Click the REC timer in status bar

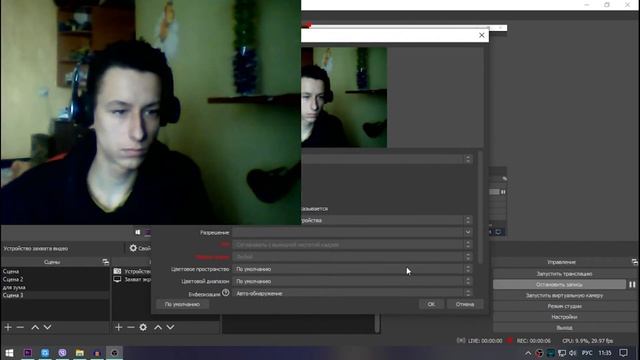tap(533, 340)
